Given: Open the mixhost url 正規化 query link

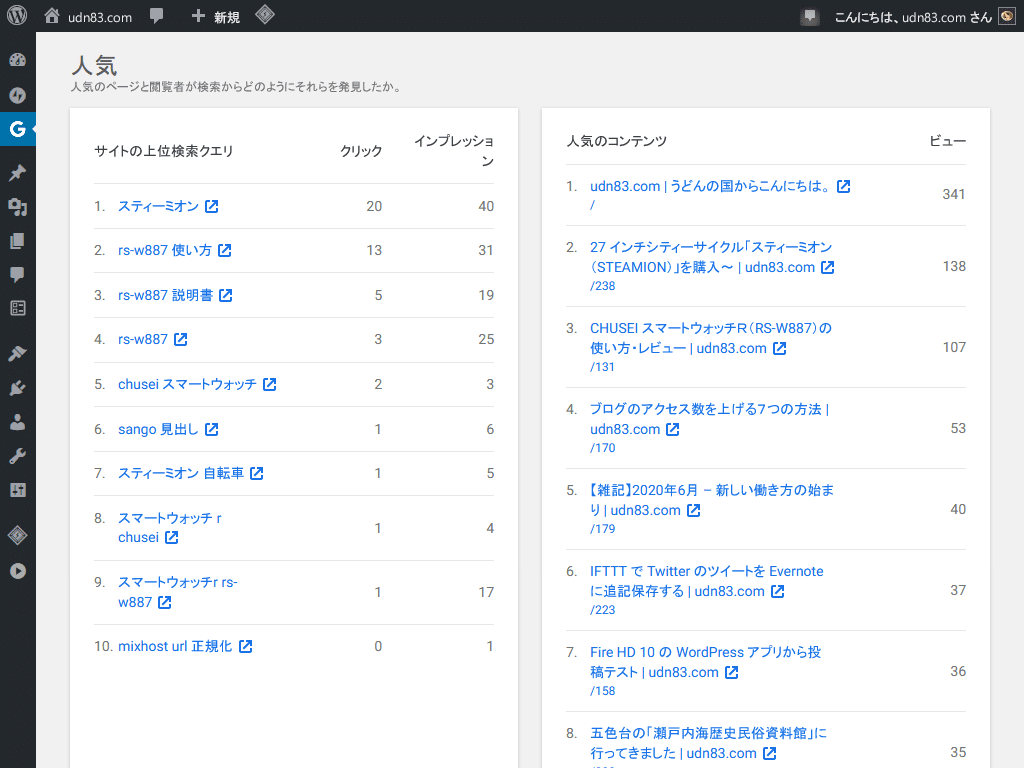Looking at the screenshot, I should (185, 646).
